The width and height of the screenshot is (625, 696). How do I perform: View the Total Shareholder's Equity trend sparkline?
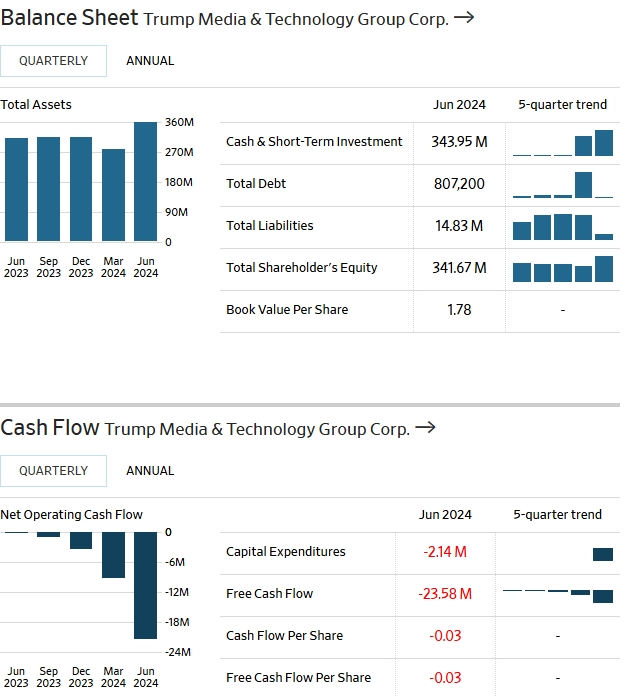563,269
